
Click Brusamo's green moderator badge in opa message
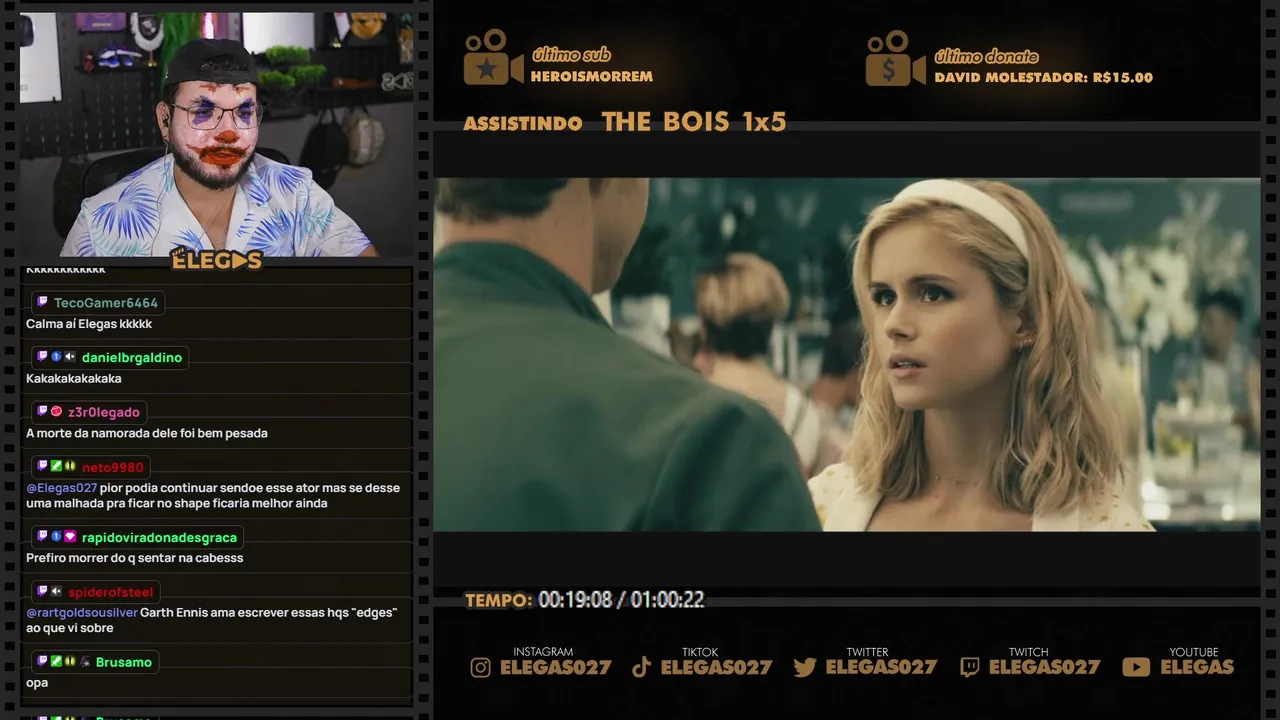click(x=56, y=662)
